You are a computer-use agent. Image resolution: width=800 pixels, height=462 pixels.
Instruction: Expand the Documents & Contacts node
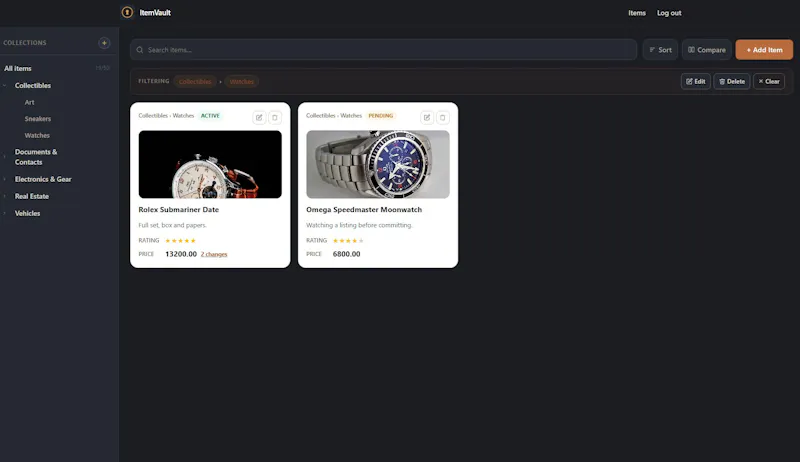click(x=5, y=157)
